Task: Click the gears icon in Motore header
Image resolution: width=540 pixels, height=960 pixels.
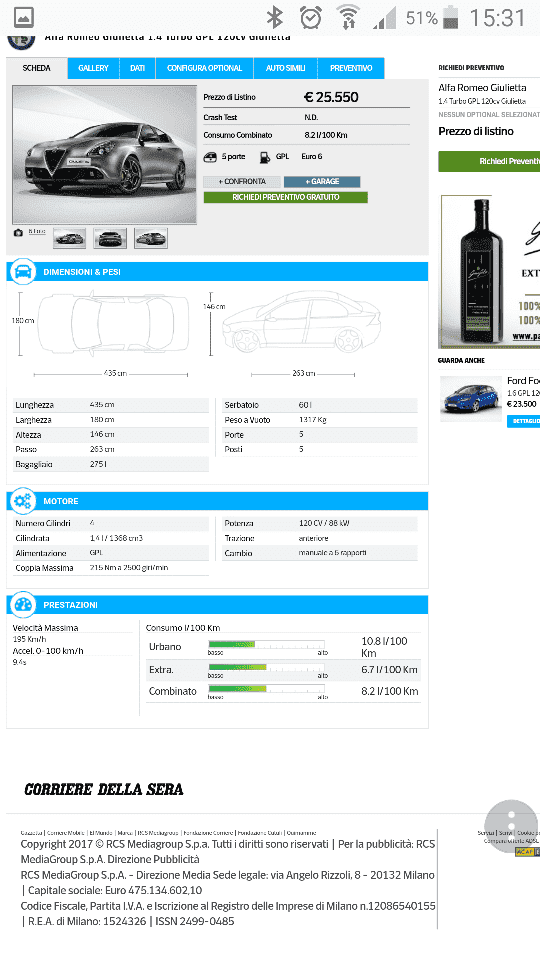Action: 23,501
